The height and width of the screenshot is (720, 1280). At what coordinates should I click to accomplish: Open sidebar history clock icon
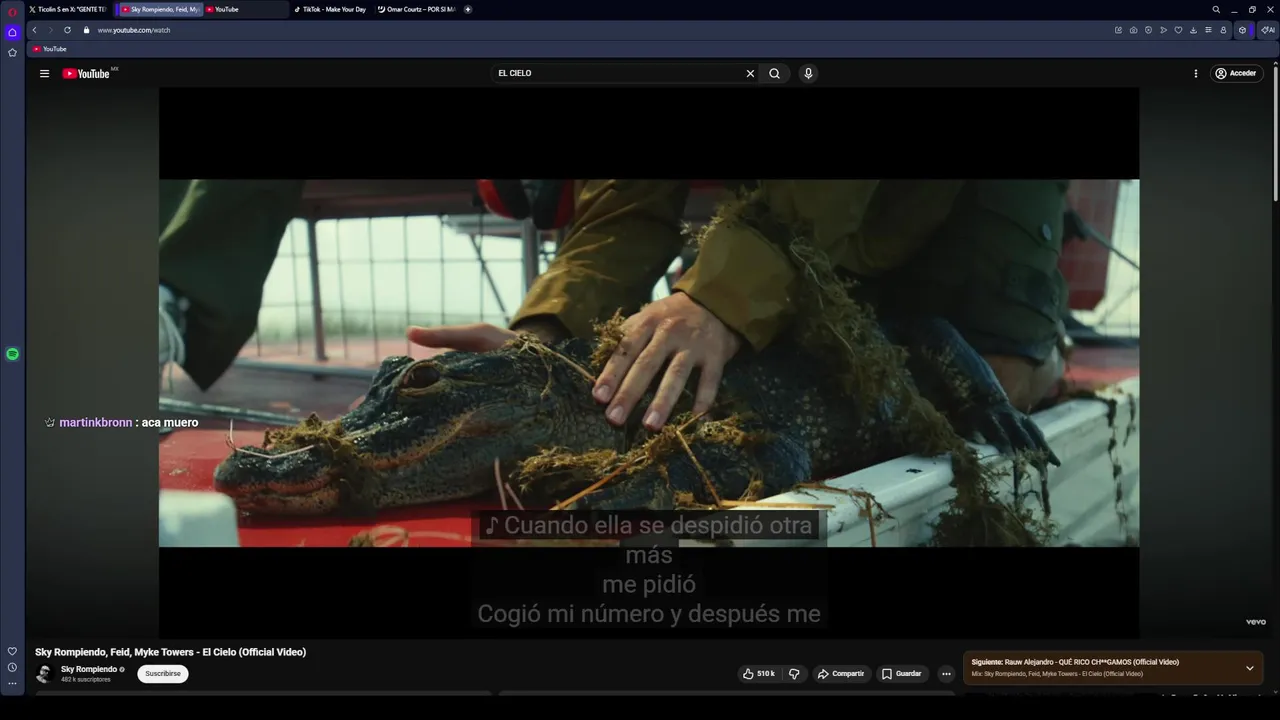click(x=12, y=667)
